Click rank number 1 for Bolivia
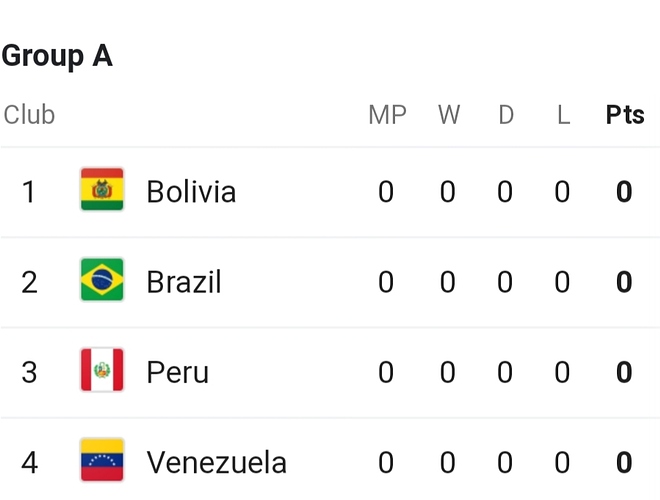 (x=28, y=191)
